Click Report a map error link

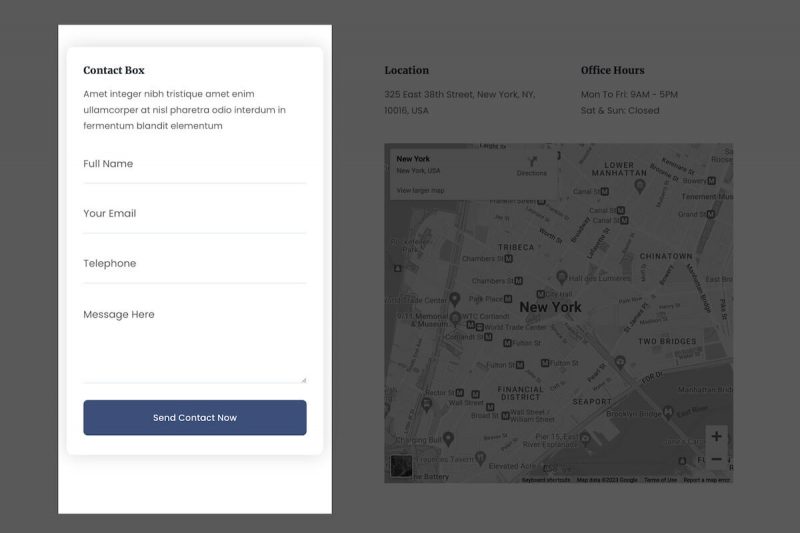pos(706,480)
